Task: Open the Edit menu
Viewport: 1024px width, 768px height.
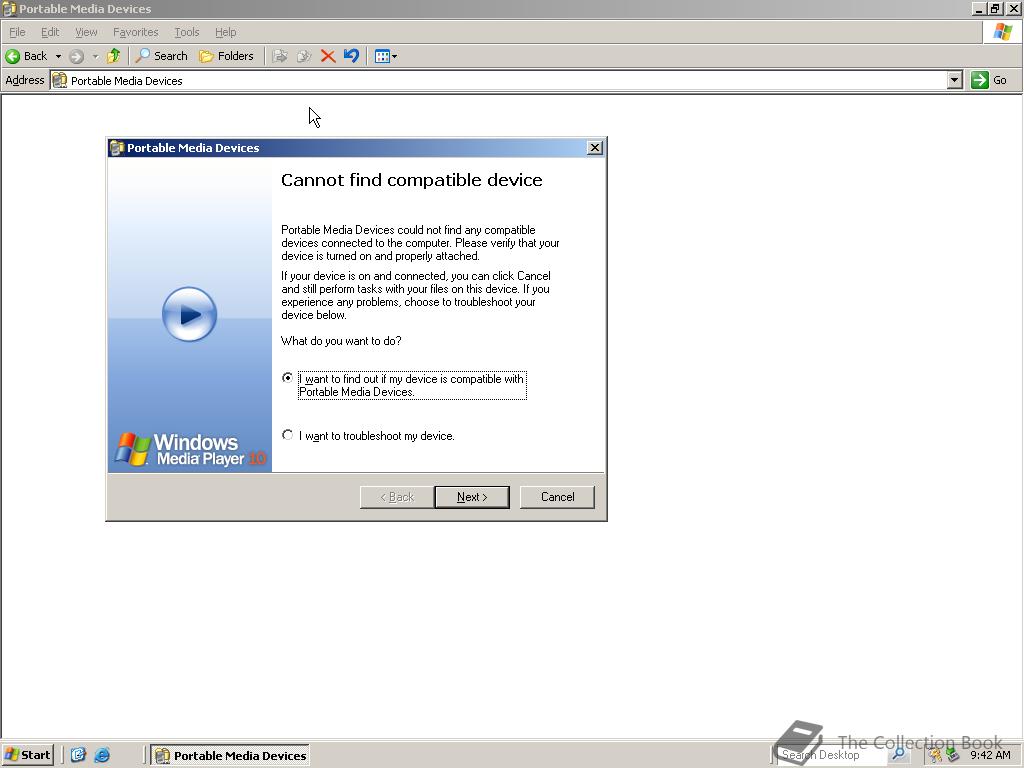Action: [50, 32]
